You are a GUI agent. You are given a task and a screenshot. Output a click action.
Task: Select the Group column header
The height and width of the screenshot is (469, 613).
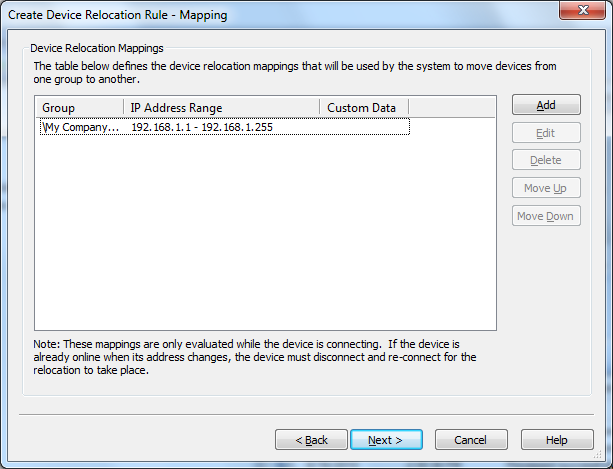click(x=80, y=107)
